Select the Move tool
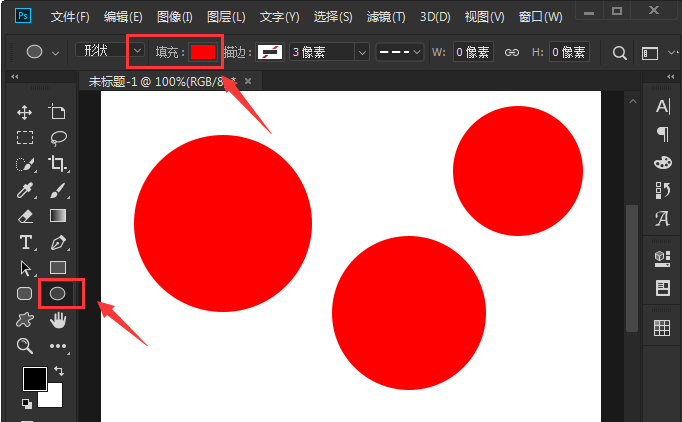This screenshot has height=422, width=682. (x=26, y=112)
